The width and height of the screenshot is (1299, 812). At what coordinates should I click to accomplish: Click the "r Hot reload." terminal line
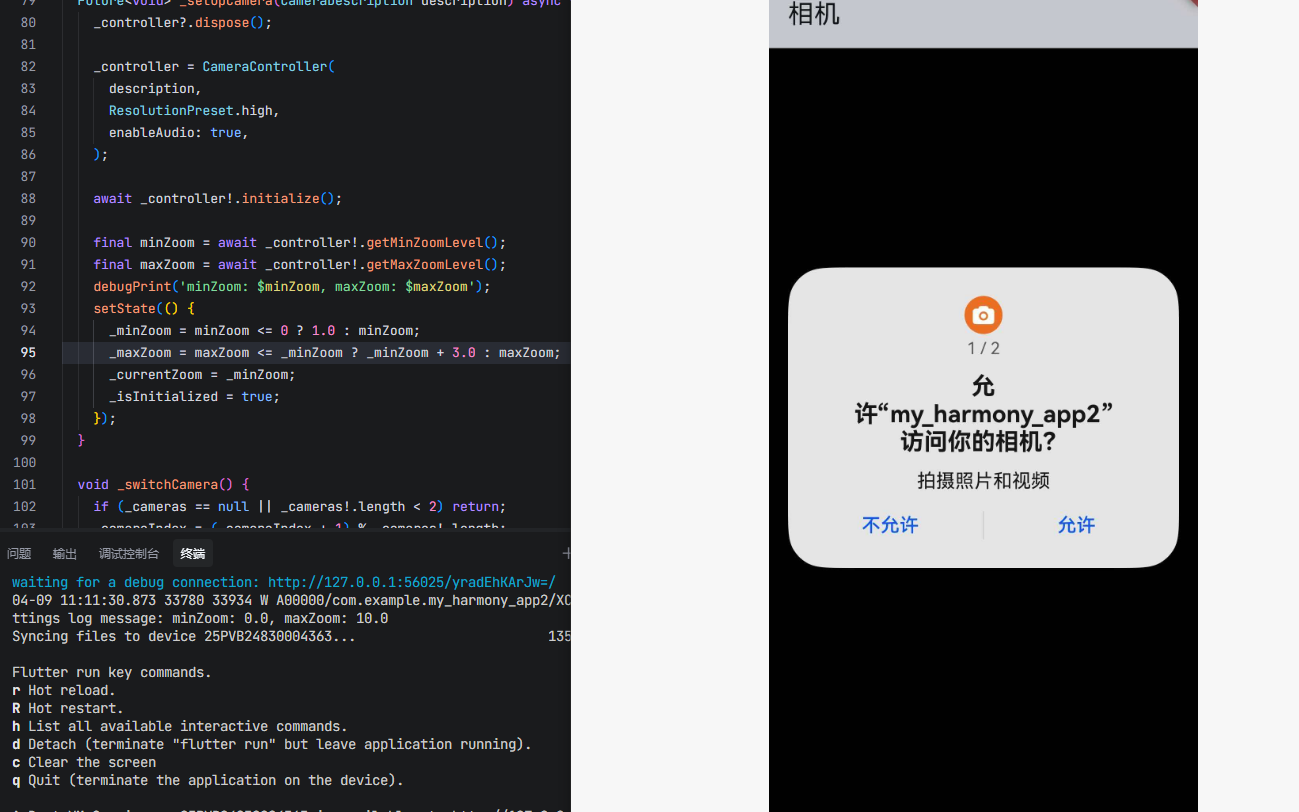64,690
